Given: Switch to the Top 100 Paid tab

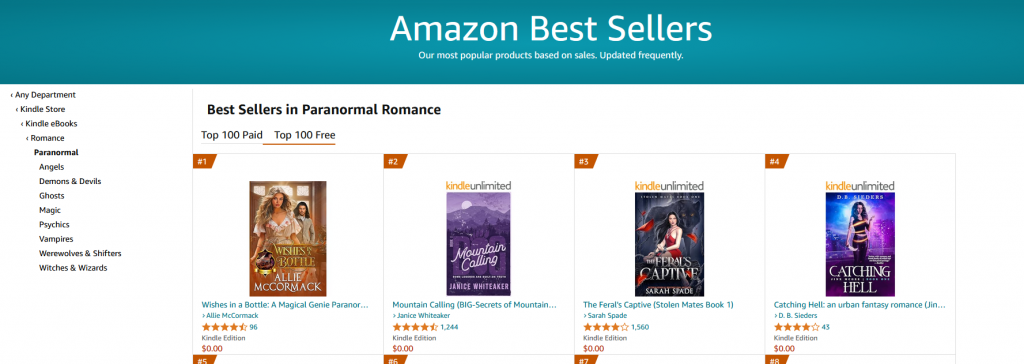Looking at the screenshot, I should coord(232,135).
